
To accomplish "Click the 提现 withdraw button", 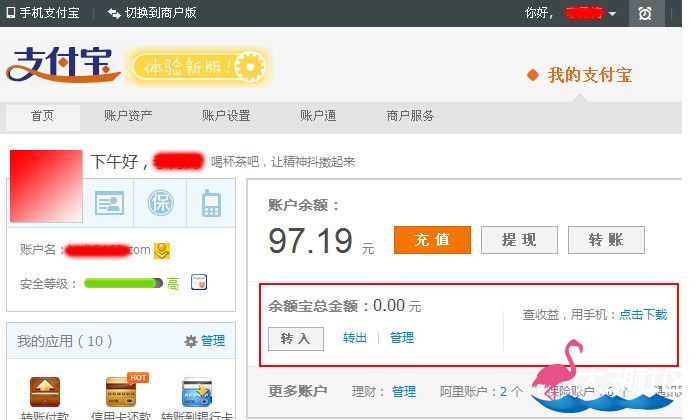I will [x=519, y=240].
